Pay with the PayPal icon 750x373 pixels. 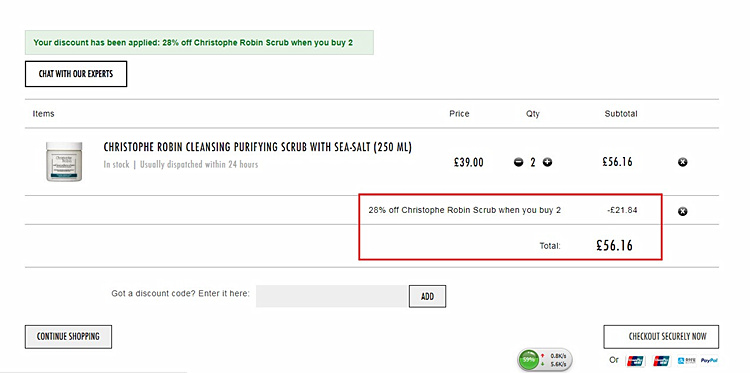[x=709, y=361]
